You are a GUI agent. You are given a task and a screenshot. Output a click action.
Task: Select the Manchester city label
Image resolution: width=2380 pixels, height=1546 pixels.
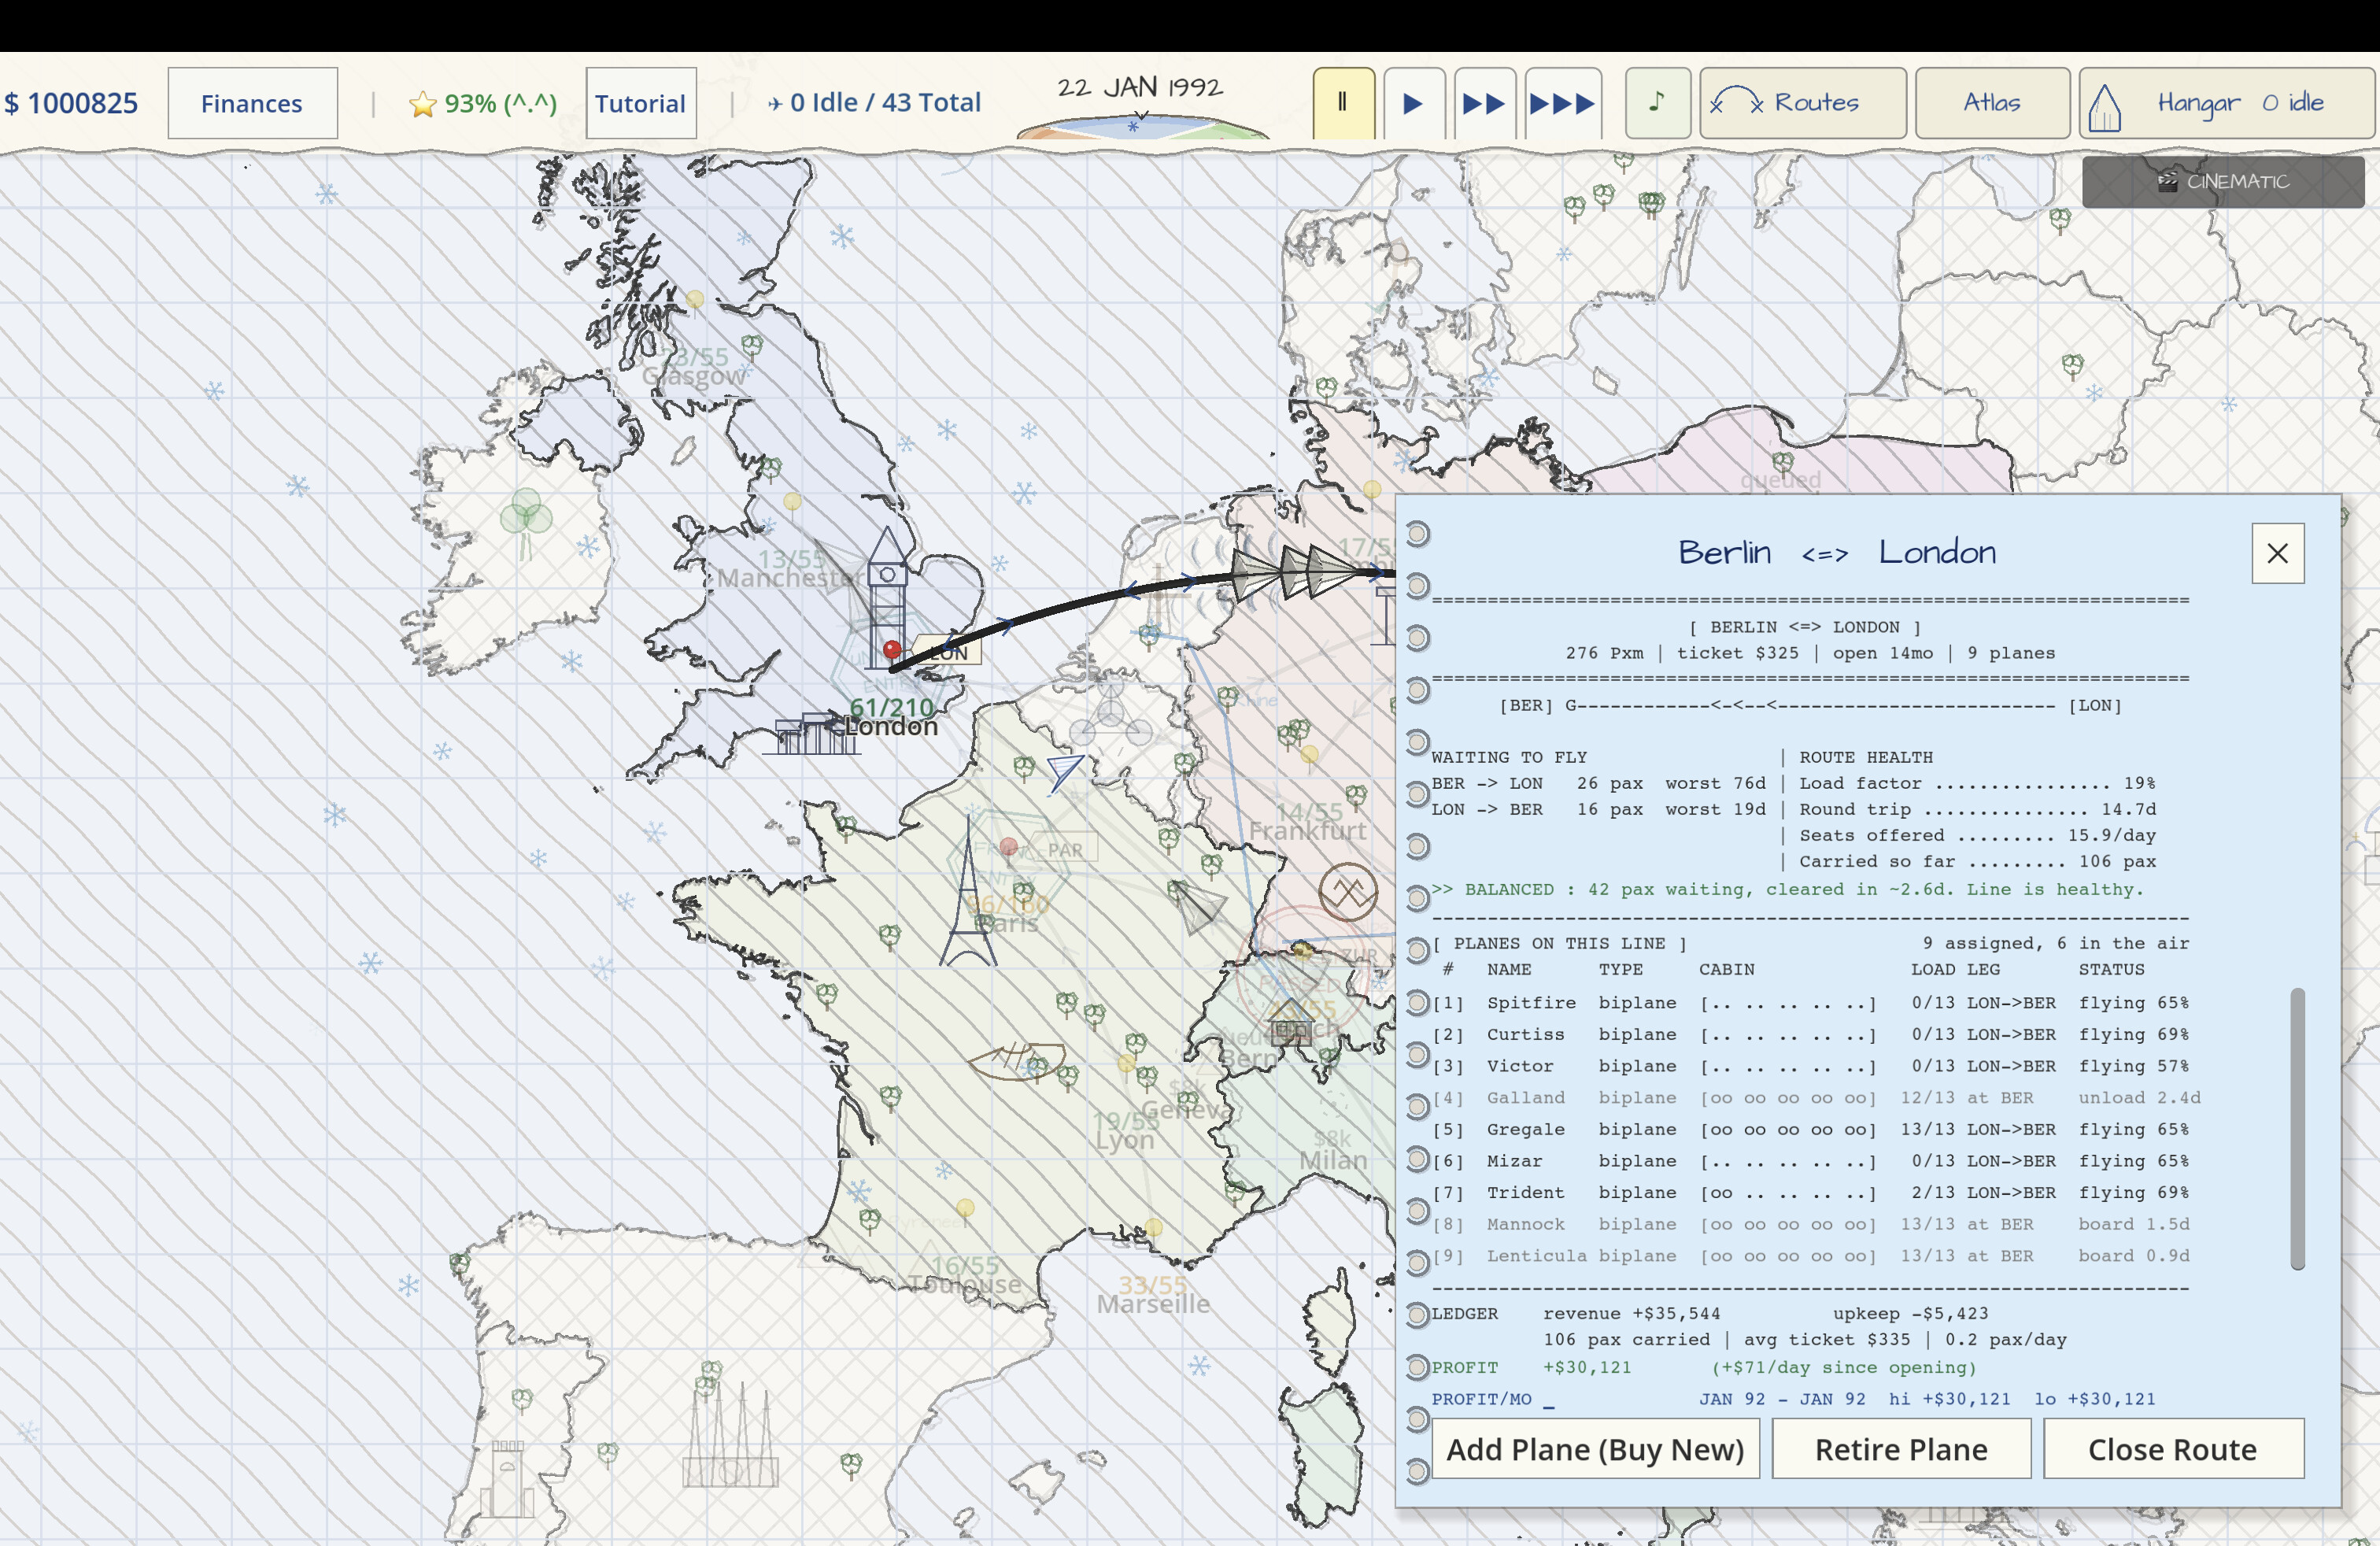click(x=790, y=578)
